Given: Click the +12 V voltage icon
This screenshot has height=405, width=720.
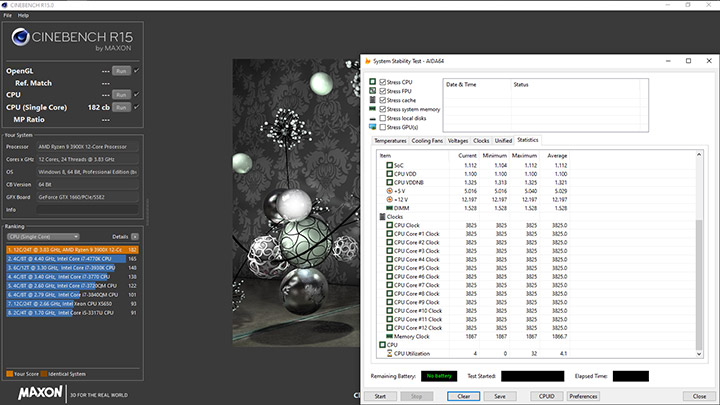Looking at the screenshot, I should 390,198.
